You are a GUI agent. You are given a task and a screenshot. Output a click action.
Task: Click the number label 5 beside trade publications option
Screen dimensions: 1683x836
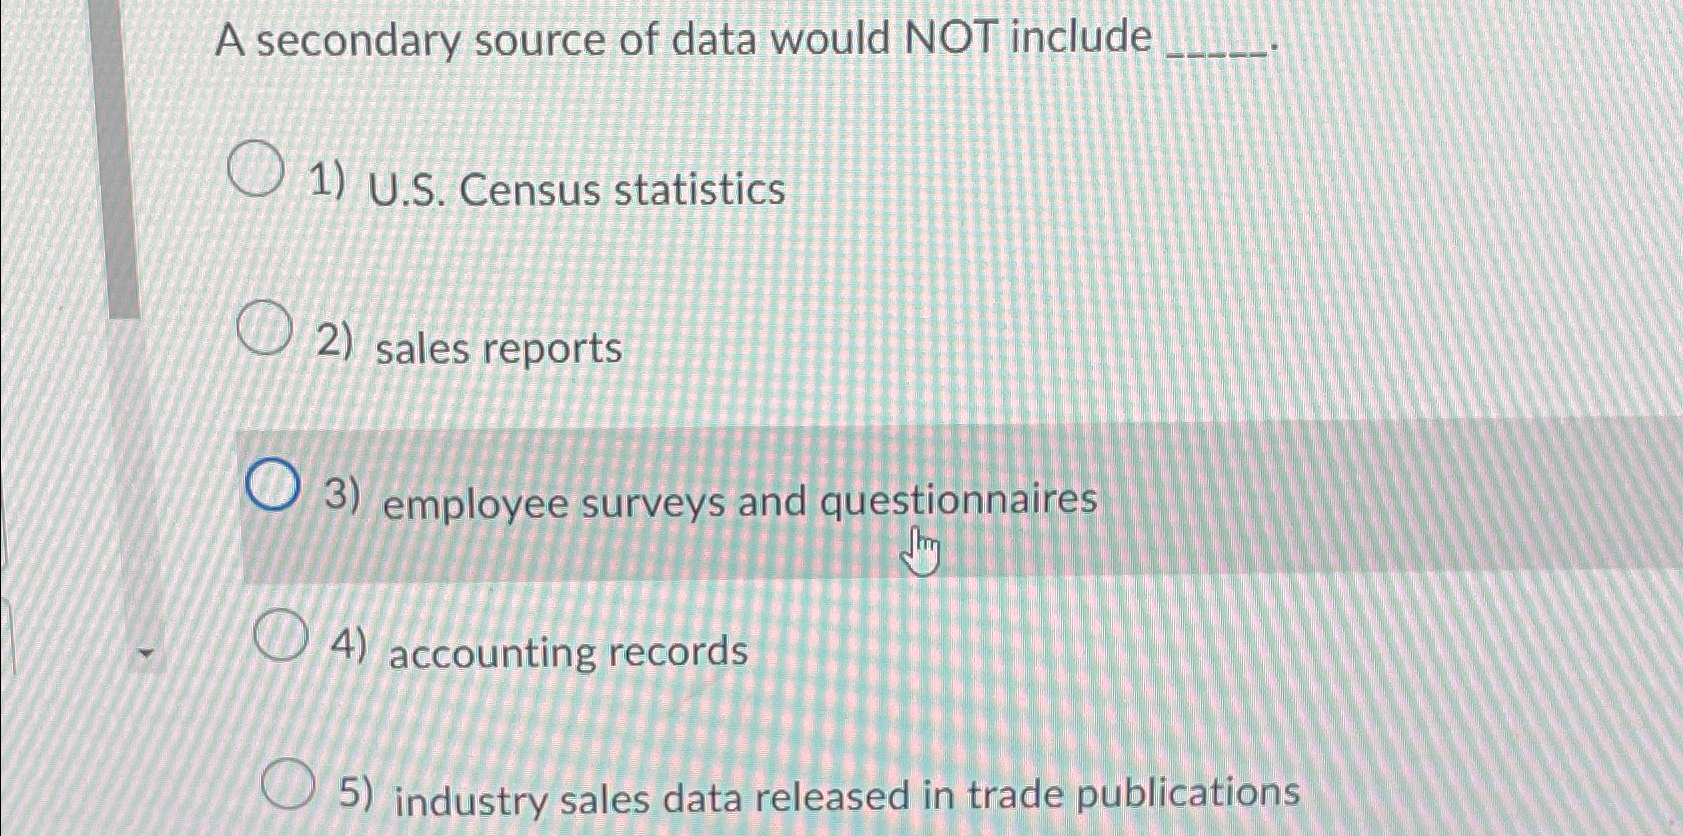tap(357, 791)
